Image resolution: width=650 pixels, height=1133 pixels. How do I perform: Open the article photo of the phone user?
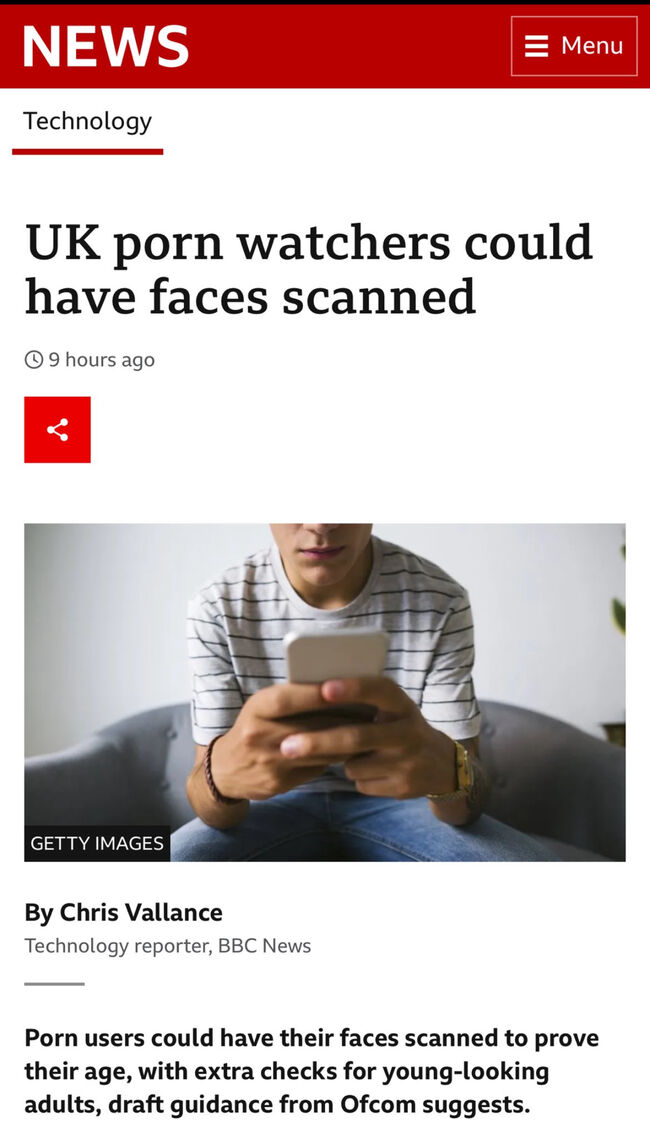325,692
